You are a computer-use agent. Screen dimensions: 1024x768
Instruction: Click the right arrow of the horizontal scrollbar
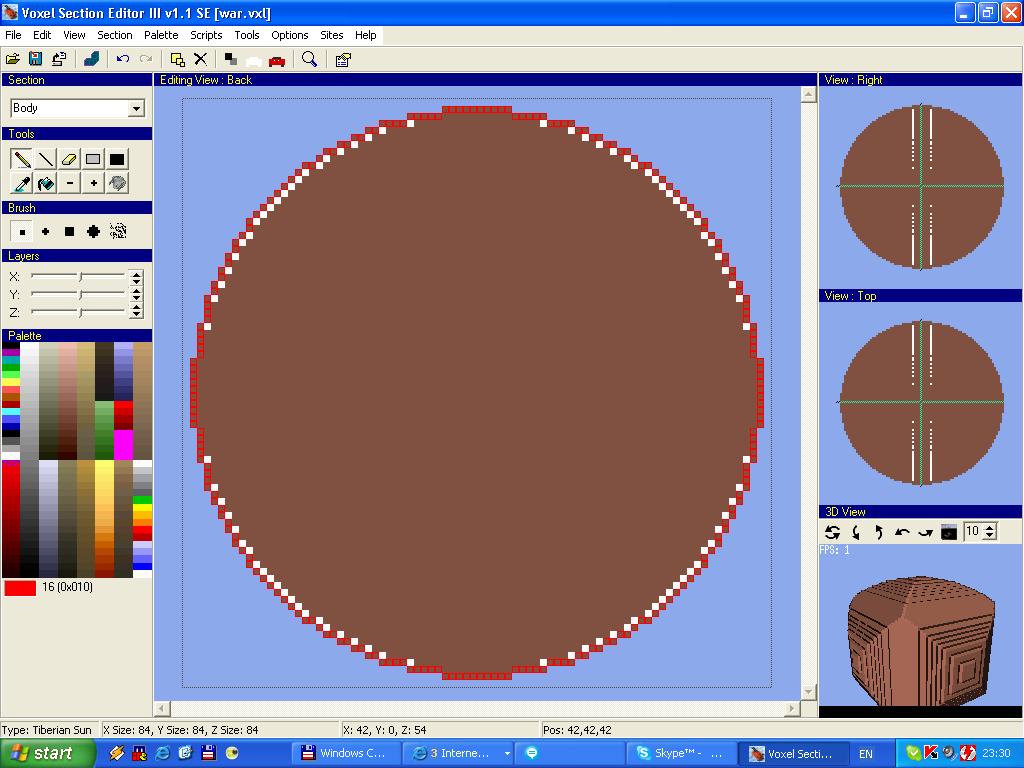click(x=792, y=708)
